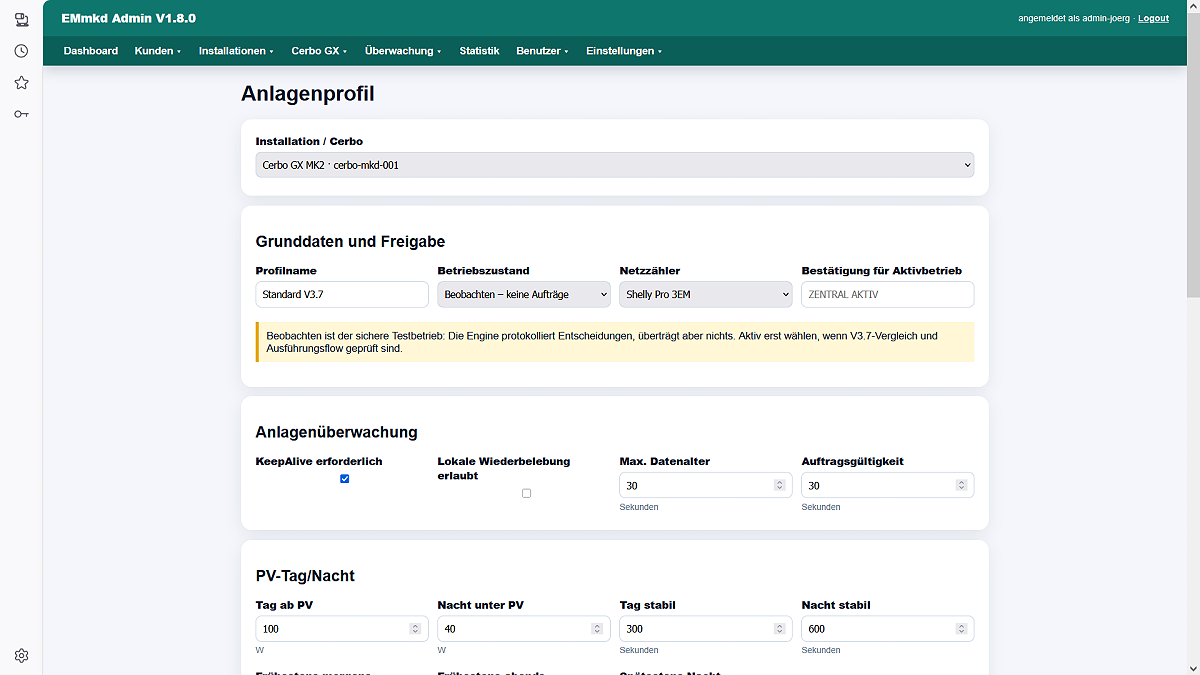Expand the Überwachung menu
Viewport: 1200px width, 675px height.
403,51
